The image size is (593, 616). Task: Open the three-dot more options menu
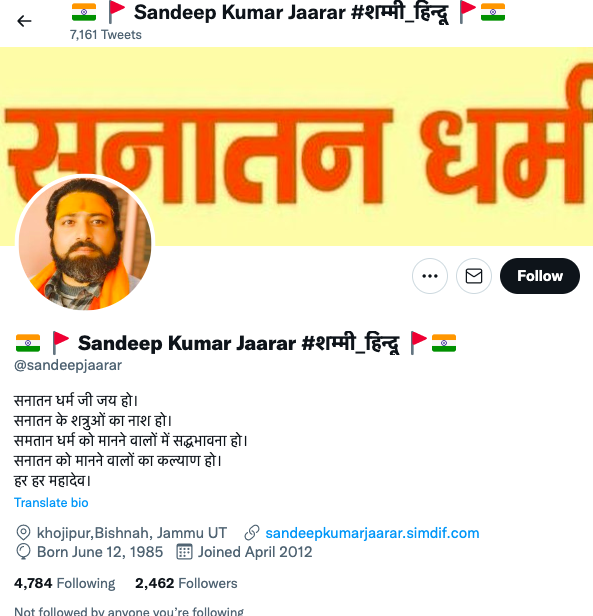pyautogui.click(x=430, y=276)
